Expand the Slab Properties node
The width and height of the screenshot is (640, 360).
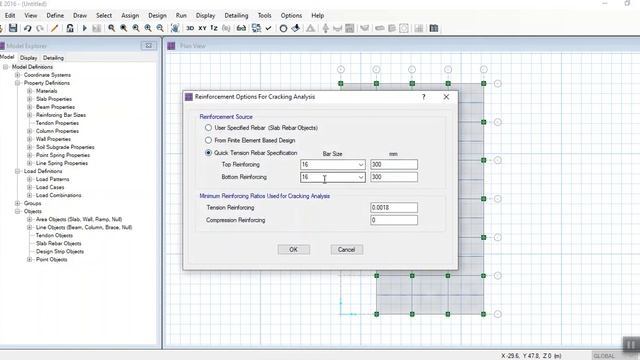pos(29,99)
